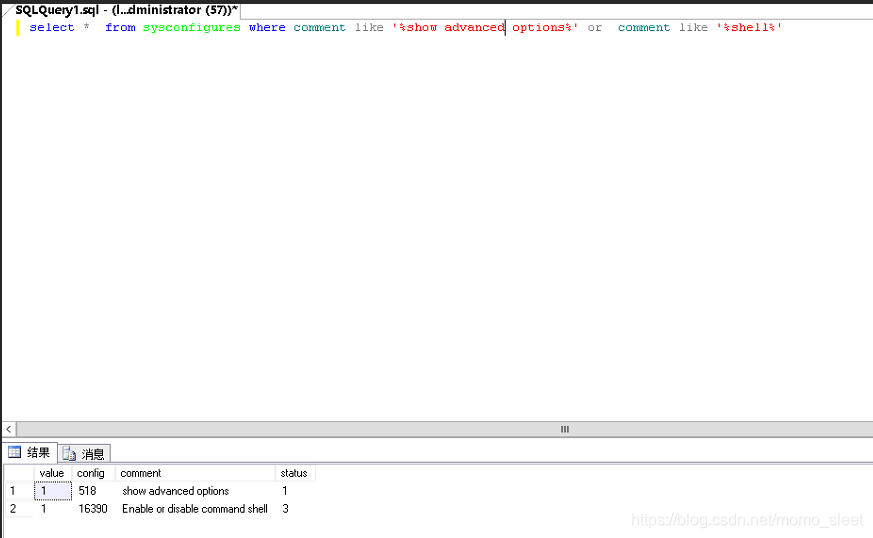Click status cell of config 518 row
The image size is (873, 538).
click(295, 491)
